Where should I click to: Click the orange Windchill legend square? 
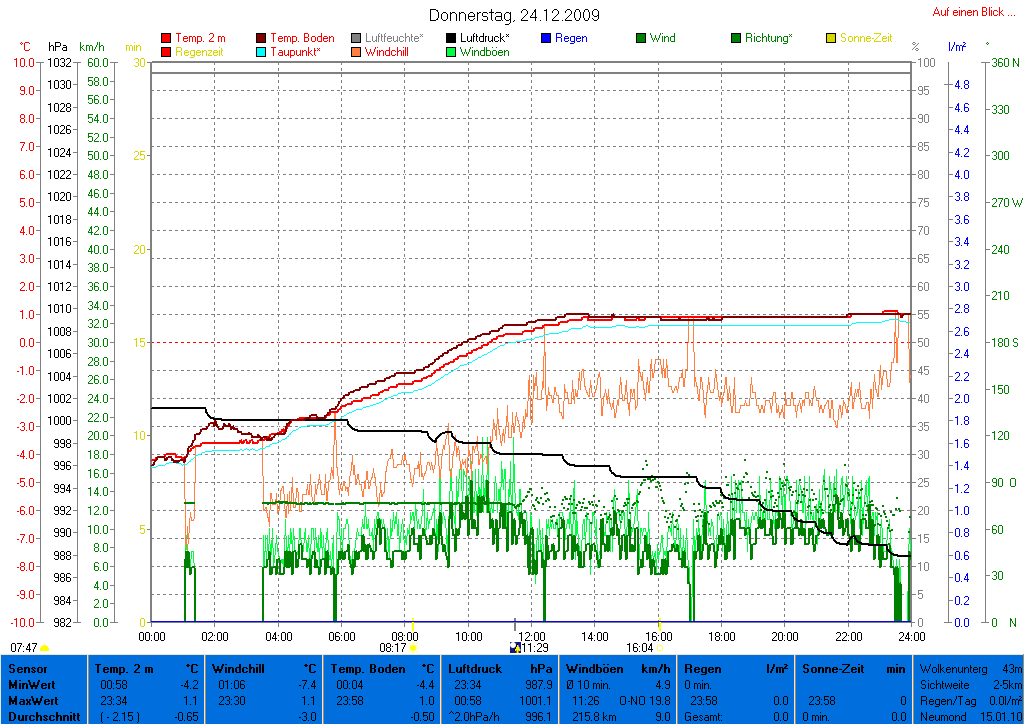356,52
